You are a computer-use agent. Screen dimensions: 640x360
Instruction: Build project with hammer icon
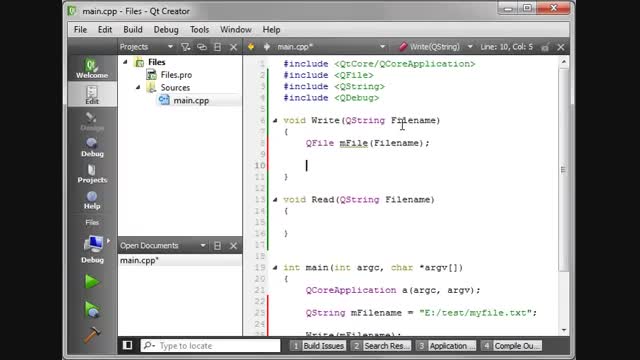(x=92, y=335)
